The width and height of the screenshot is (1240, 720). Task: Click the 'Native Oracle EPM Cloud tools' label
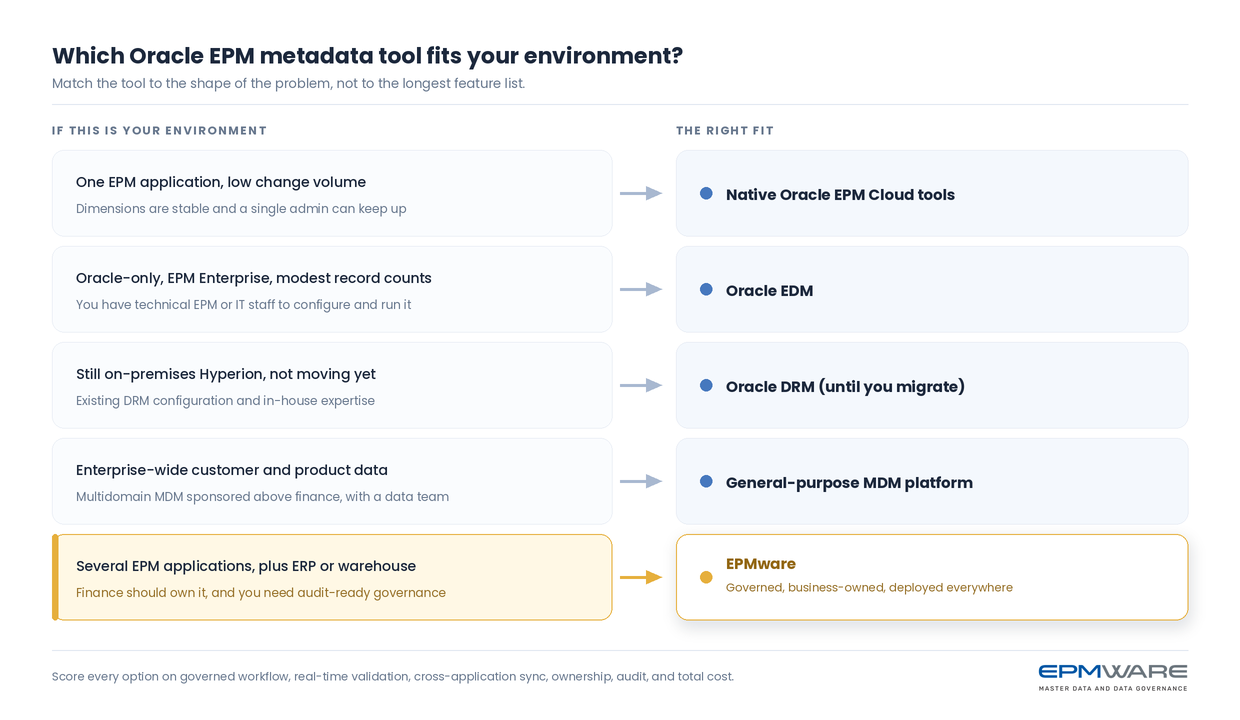pos(840,195)
